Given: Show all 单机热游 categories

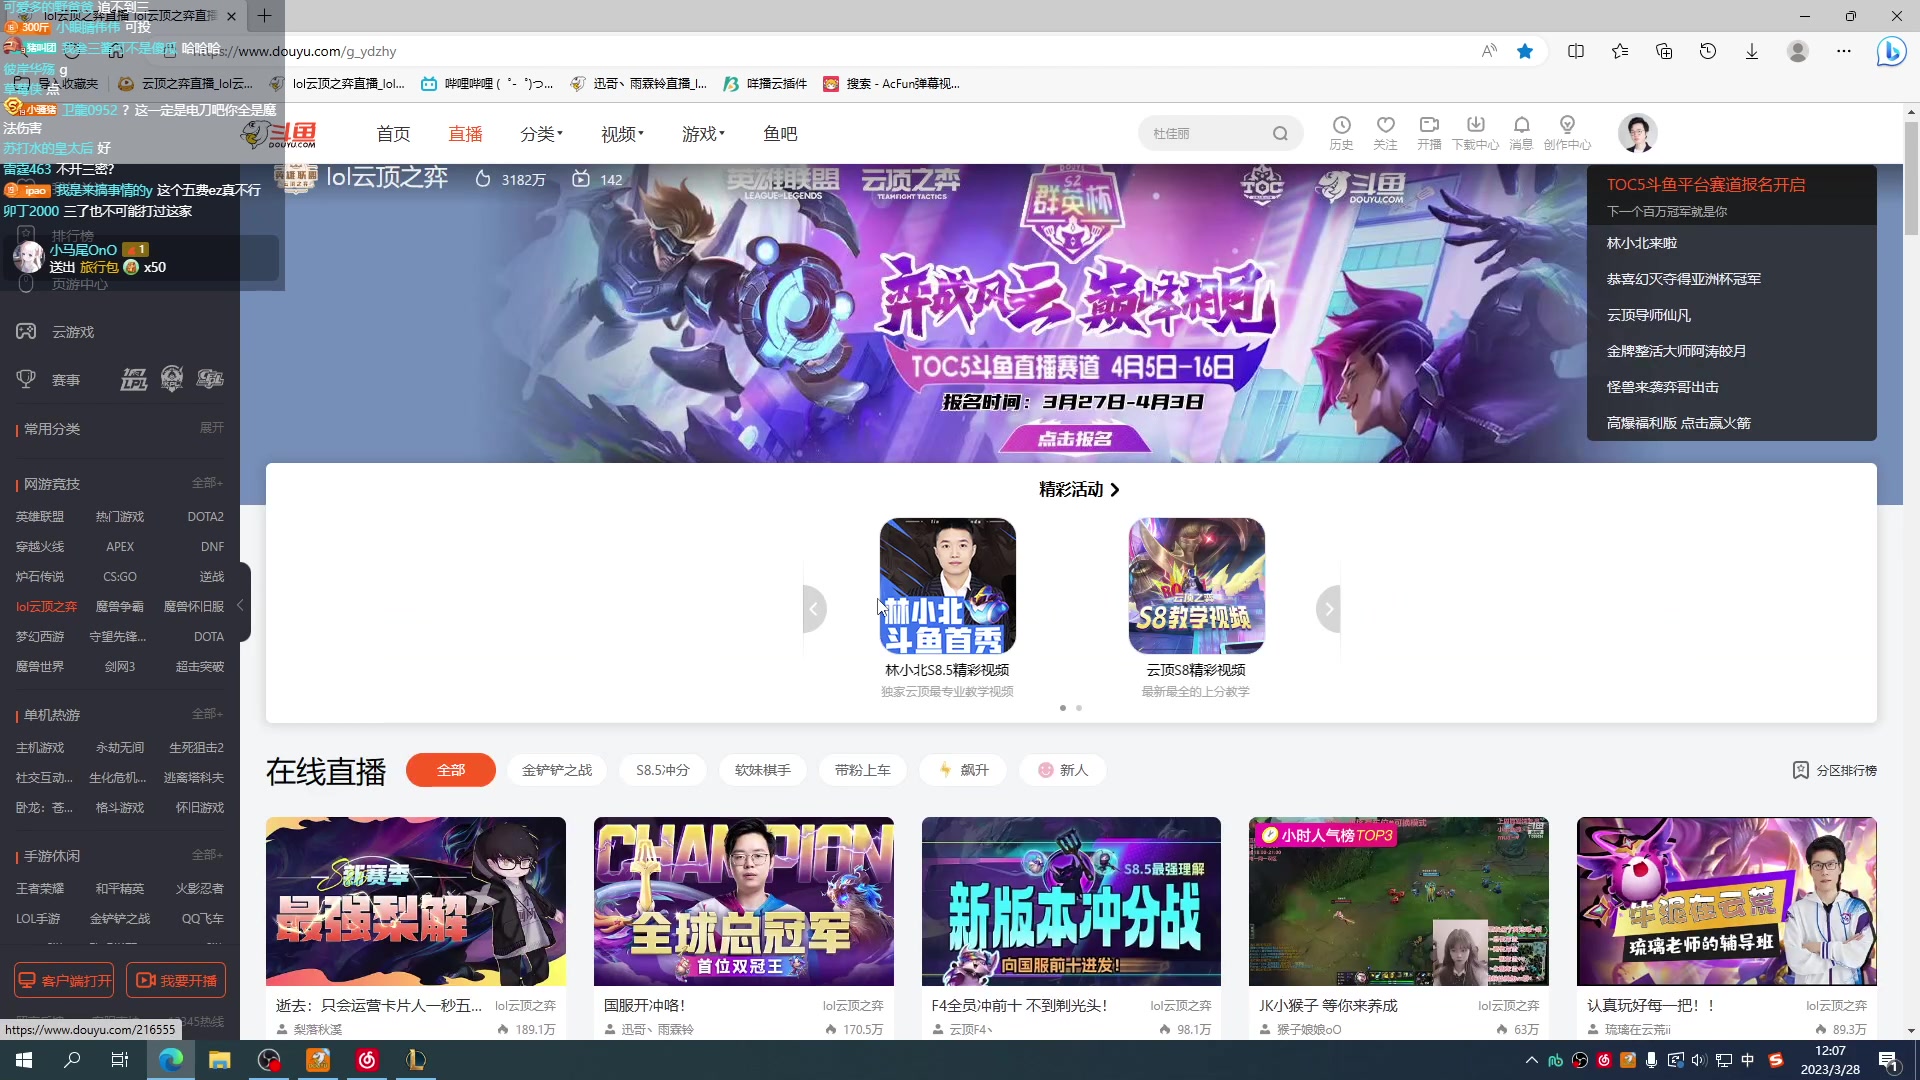Looking at the screenshot, I should pyautogui.click(x=208, y=714).
